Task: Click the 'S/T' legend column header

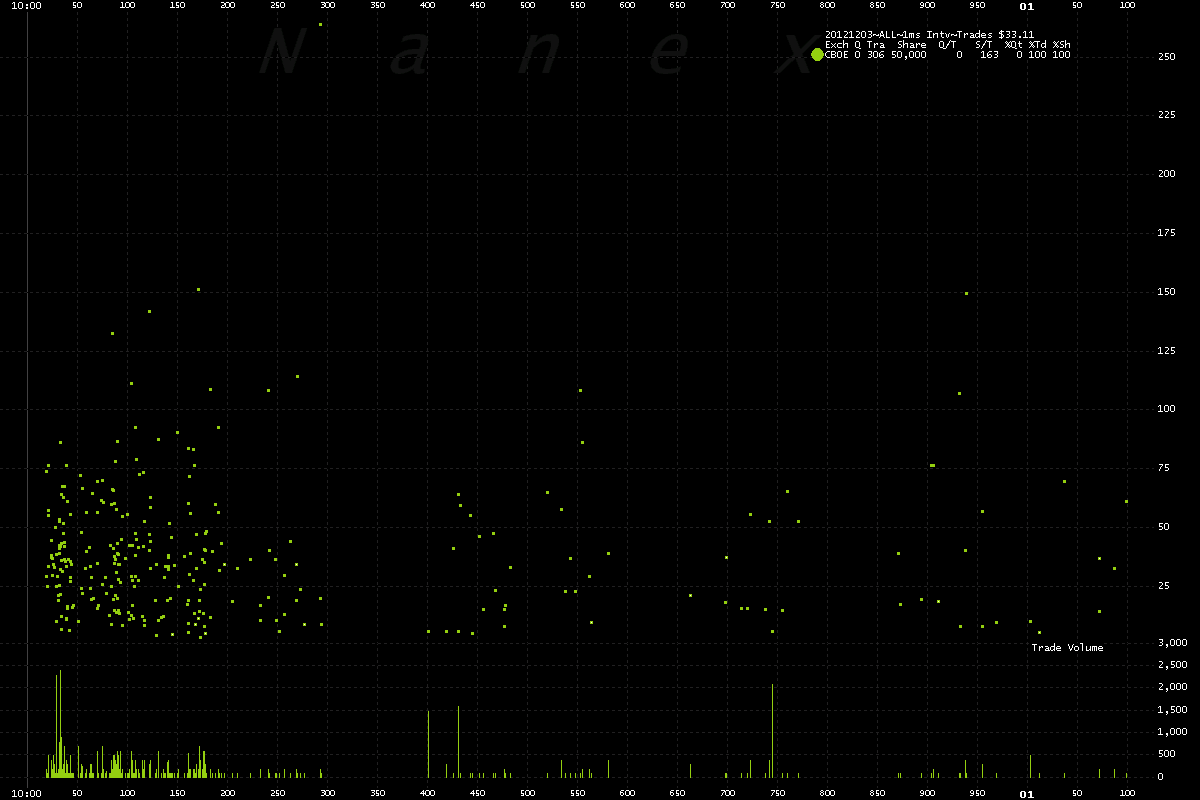Action: pos(984,45)
